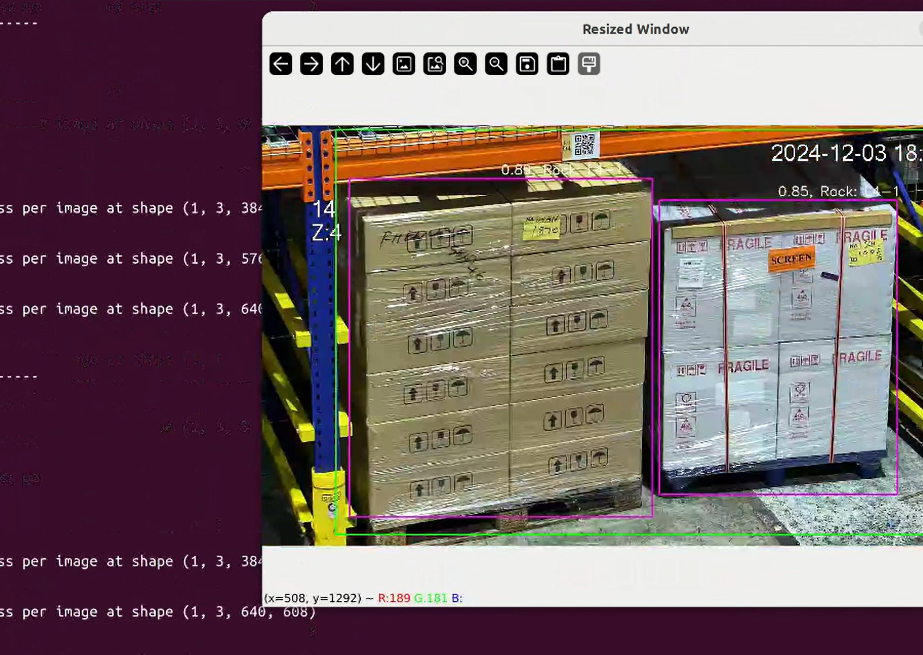This screenshot has width=923, height=655.
Task: Pan the image left with the left arrow
Action: (x=281, y=64)
